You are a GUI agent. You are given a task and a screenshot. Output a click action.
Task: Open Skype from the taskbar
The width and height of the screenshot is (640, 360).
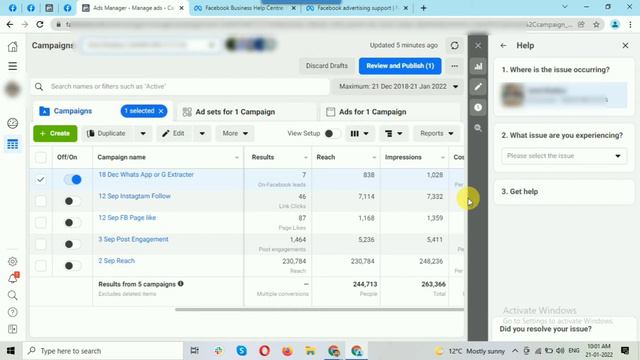point(242,351)
